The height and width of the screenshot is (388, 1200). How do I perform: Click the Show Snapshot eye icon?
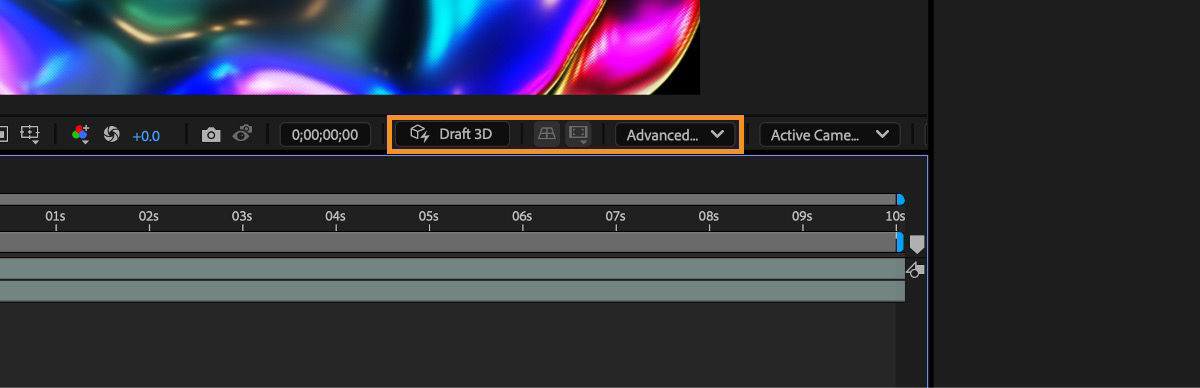[242, 134]
